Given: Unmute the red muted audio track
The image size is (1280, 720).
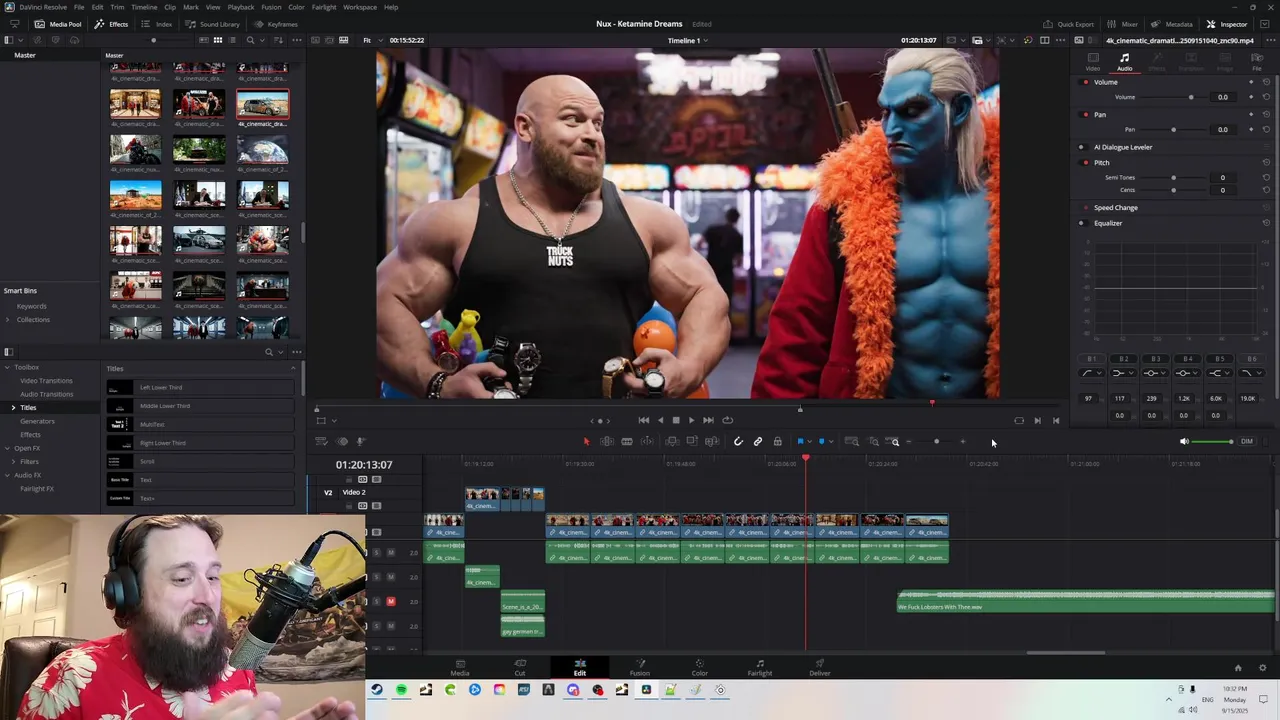Looking at the screenshot, I should tap(391, 601).
